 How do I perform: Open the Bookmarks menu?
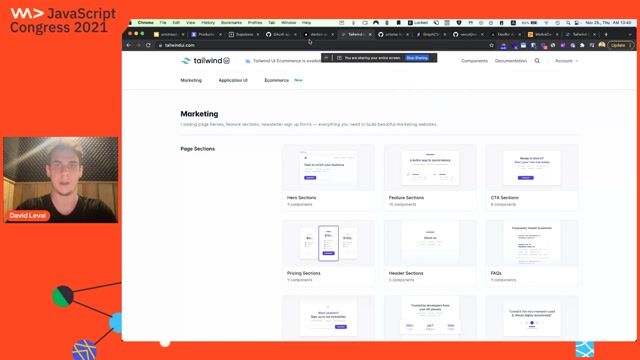pyautogui.click(x=231, y=23)
